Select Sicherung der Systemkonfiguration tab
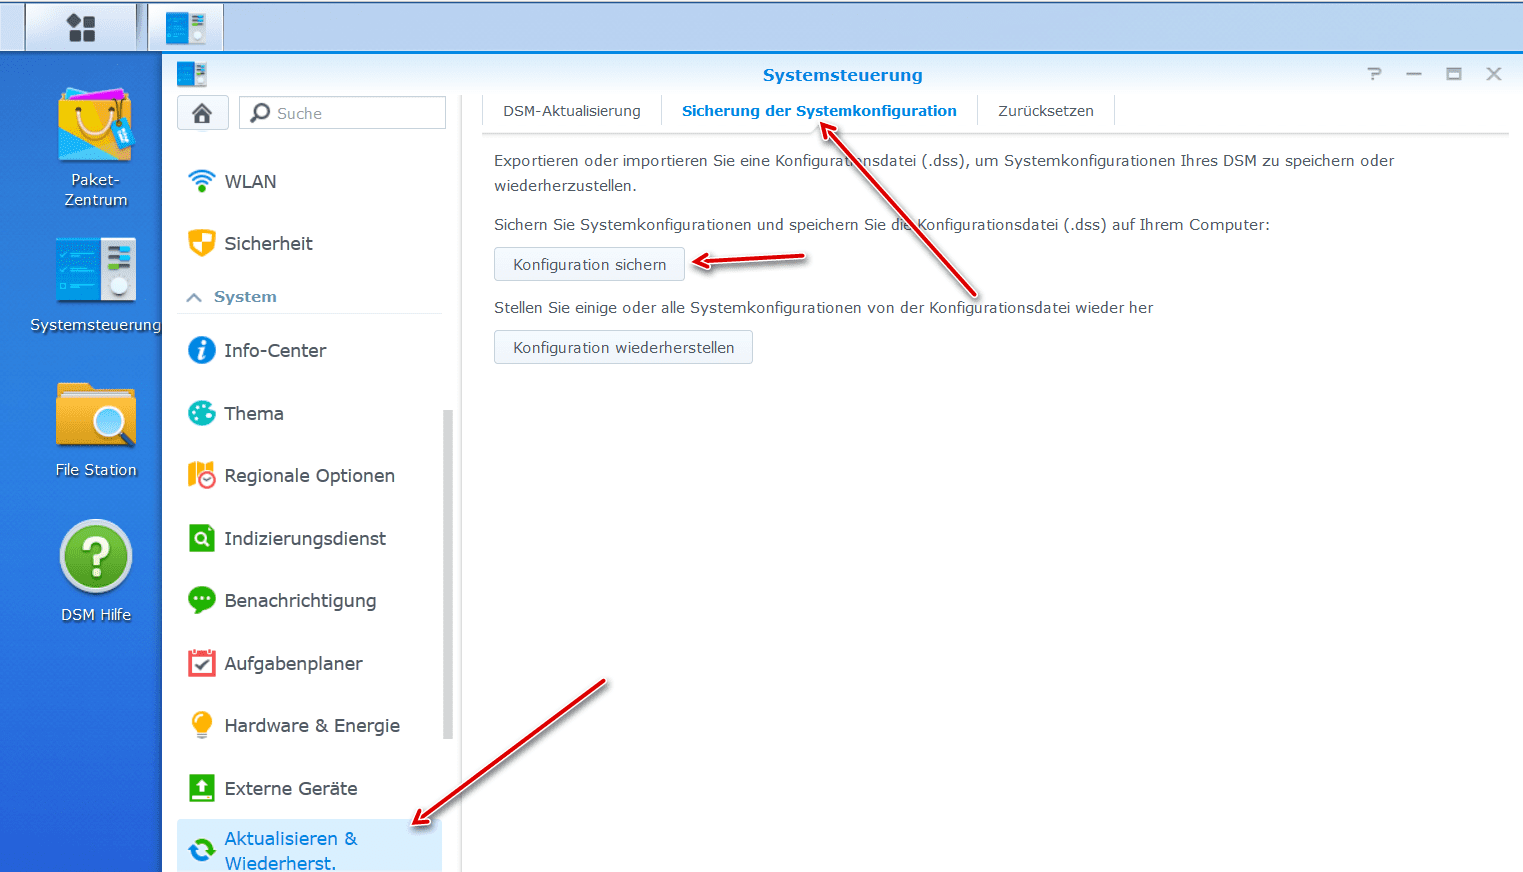This screenshot has height=872, width=1523. [819, 111]
